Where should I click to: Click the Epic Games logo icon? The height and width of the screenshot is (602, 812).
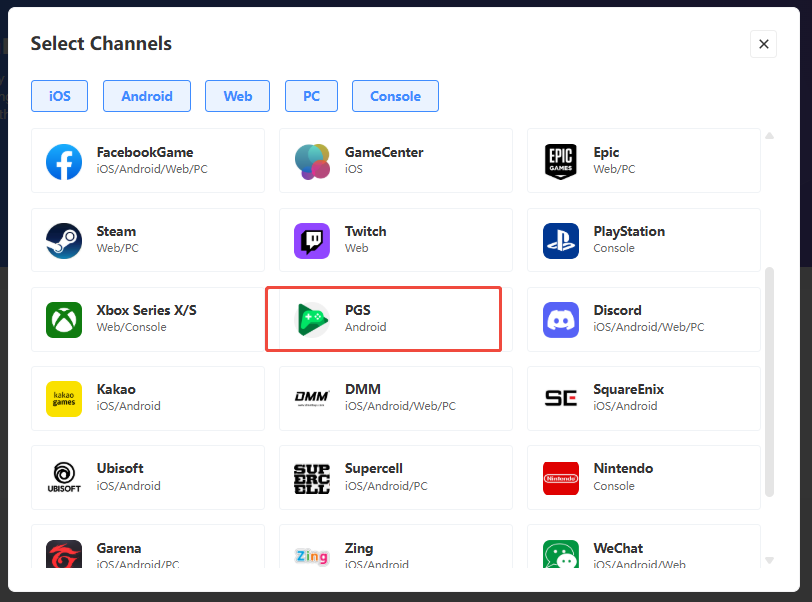tap(561, 162)
